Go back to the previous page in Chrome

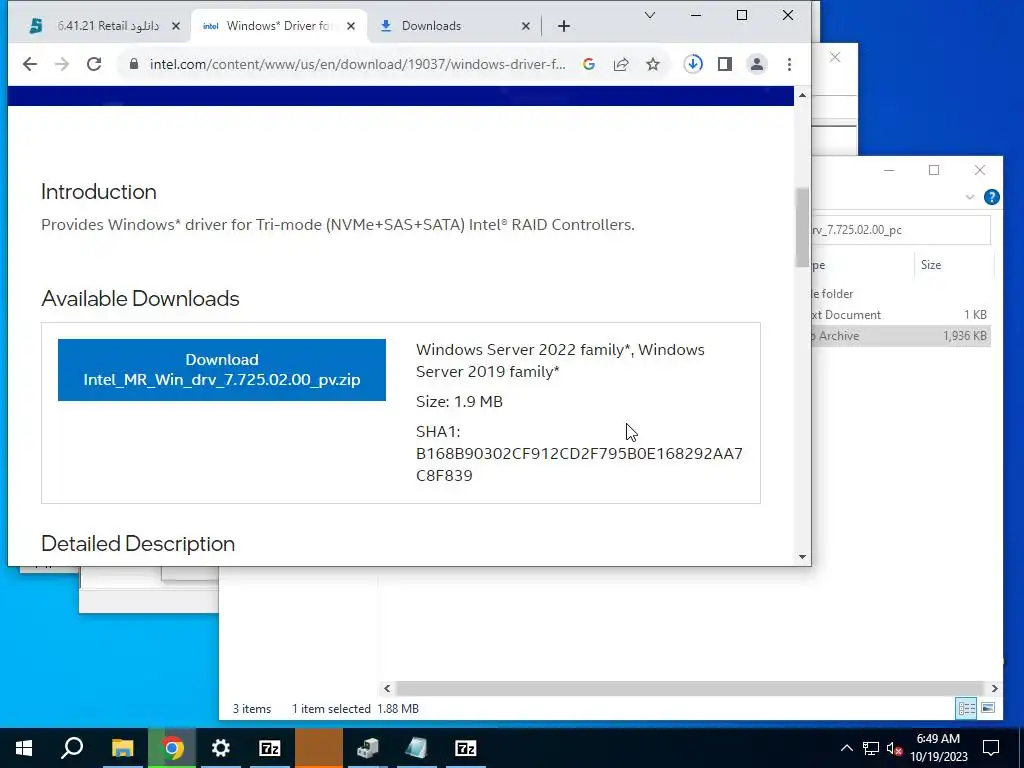[x=30, y=64]
